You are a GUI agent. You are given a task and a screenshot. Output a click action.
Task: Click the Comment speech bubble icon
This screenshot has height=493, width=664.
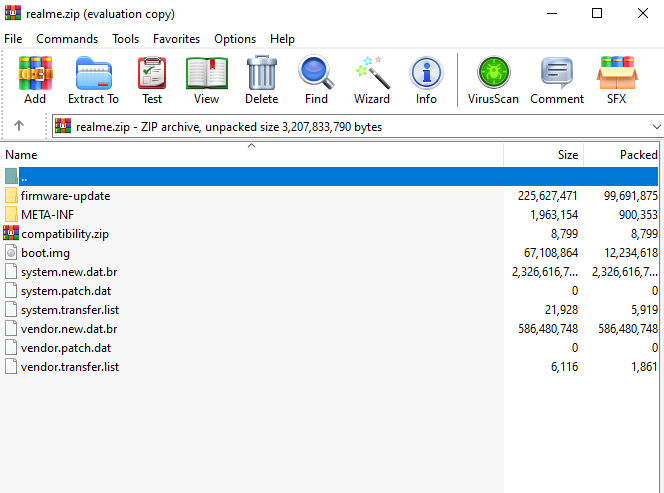pyautogui.click(x=557, y=72)
